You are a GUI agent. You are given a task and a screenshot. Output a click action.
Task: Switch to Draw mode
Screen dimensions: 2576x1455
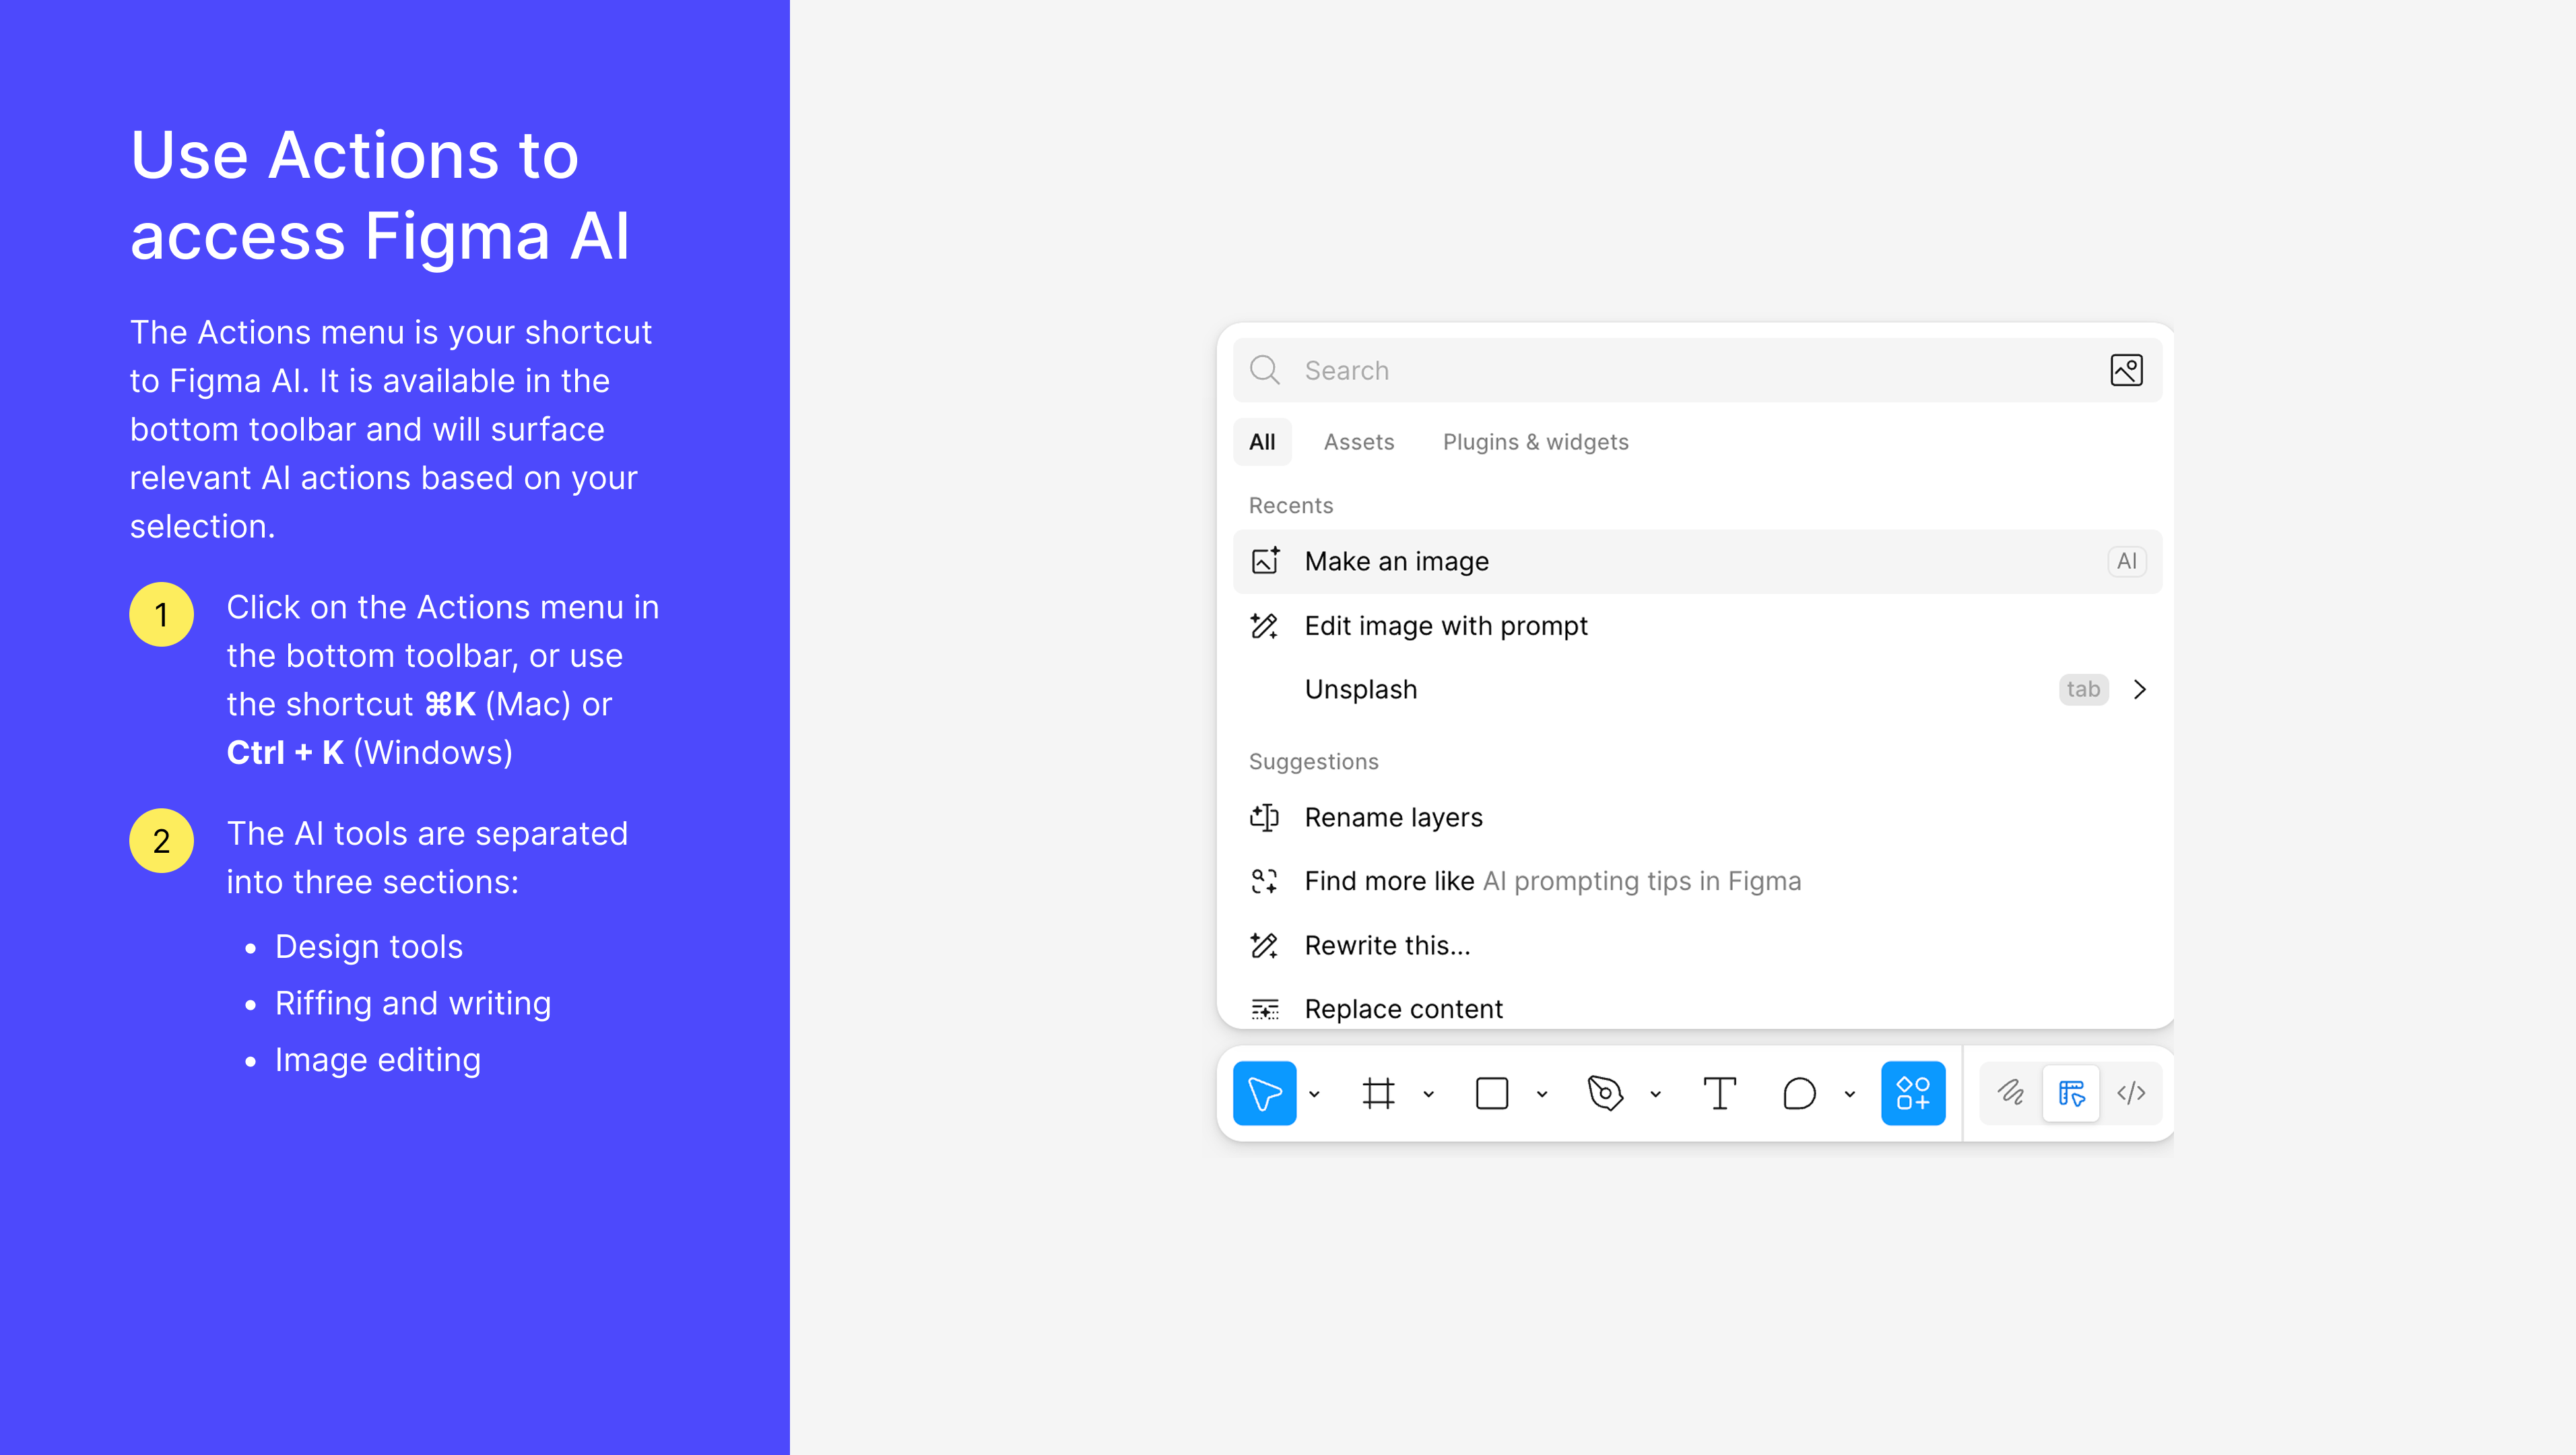(x=2010, y=1093)
